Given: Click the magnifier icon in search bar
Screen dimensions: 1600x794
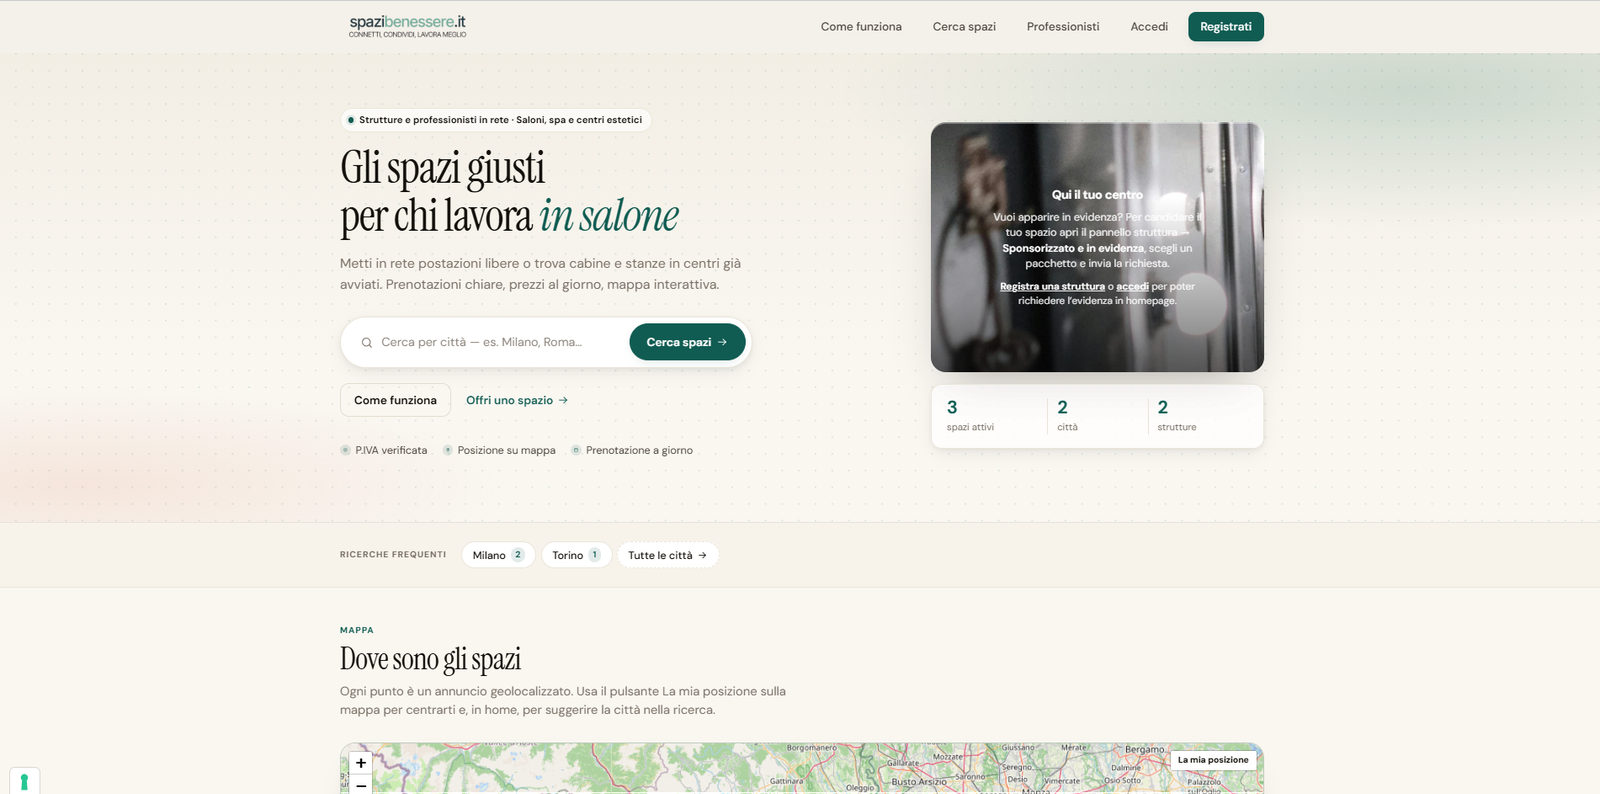Looking at the screenshot, I should 367,342.
